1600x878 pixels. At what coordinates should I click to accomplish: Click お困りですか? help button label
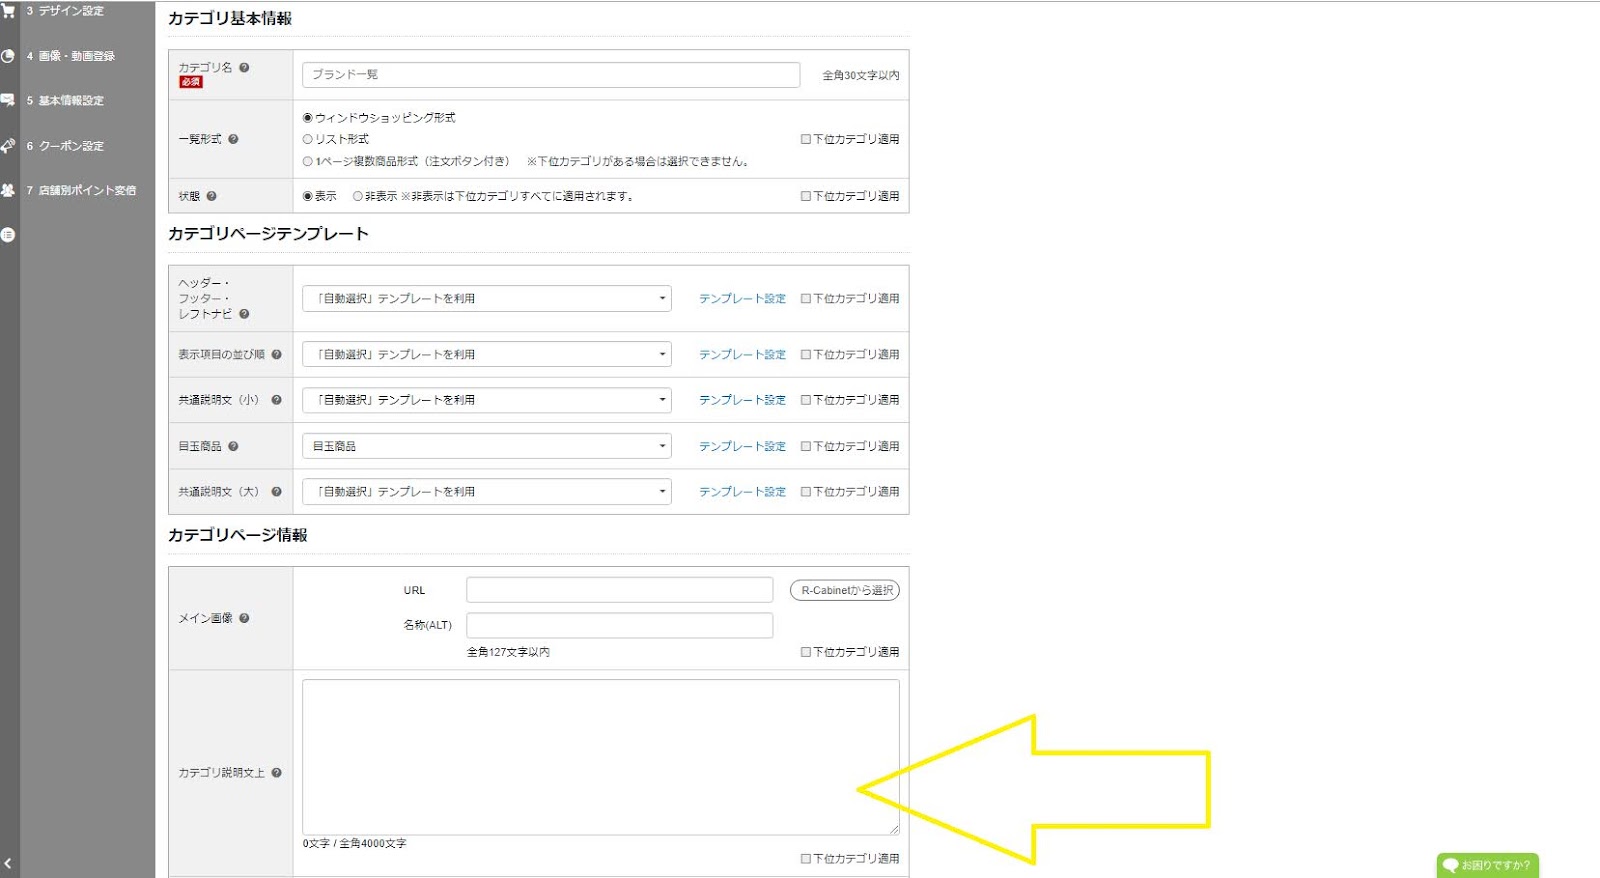1496,866
